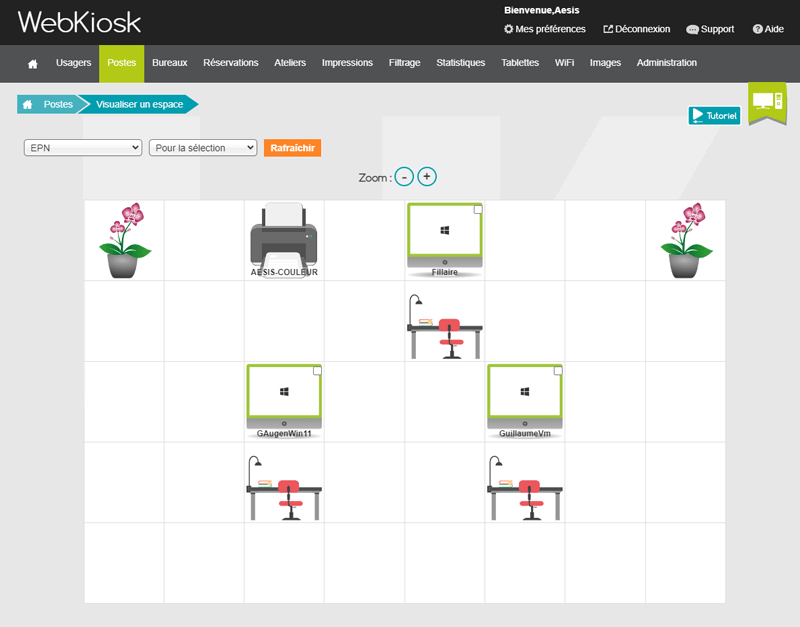Select the AESIS-COULEUR printer icon
Screen dimensions: 800x627
pos(284,240)
